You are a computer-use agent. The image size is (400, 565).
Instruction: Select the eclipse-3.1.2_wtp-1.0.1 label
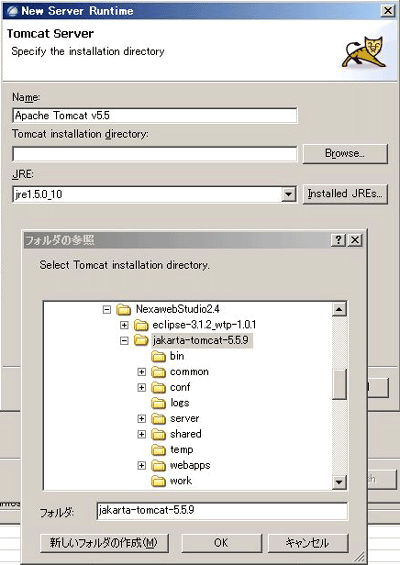coord(204,325)
